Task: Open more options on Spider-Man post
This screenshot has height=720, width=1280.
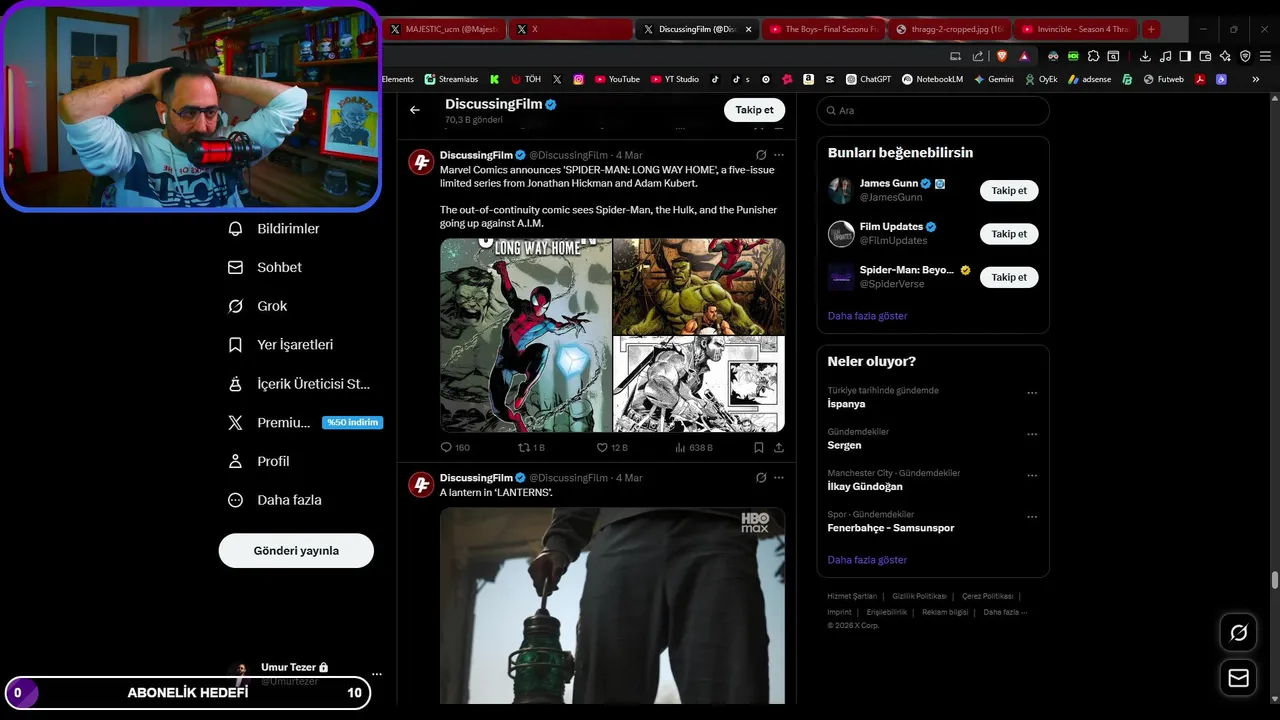Action: [x=779, y=155]
